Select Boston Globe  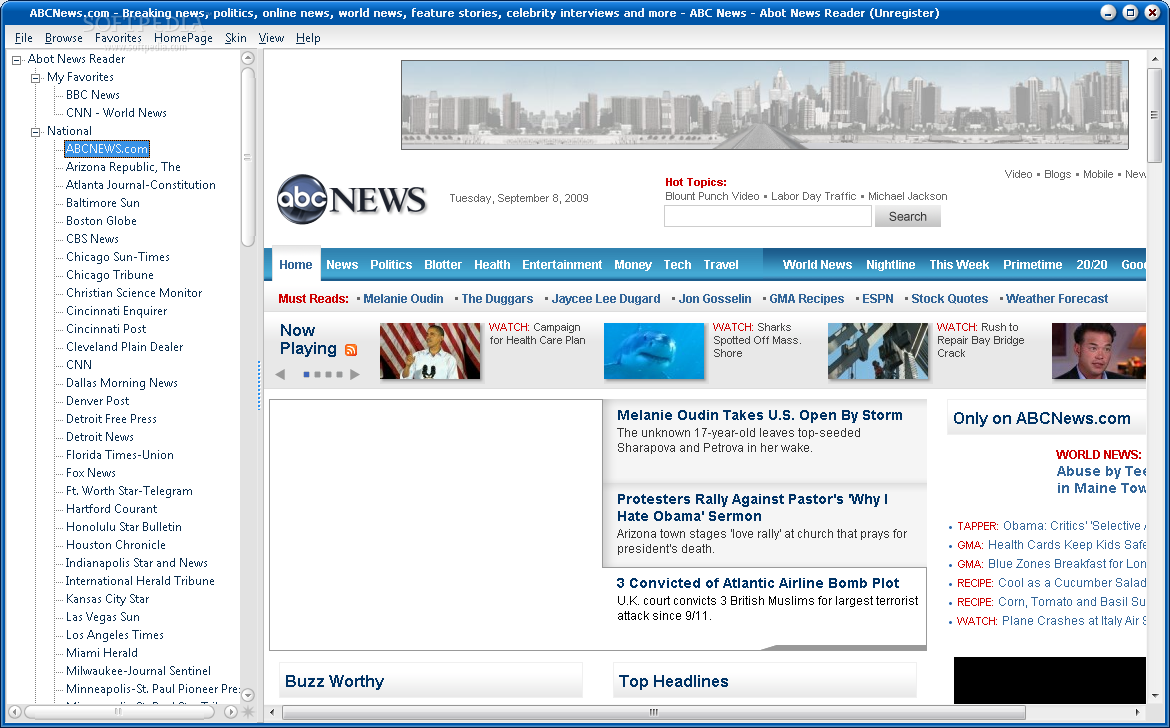pyautogui.click(x=101, y=221)
